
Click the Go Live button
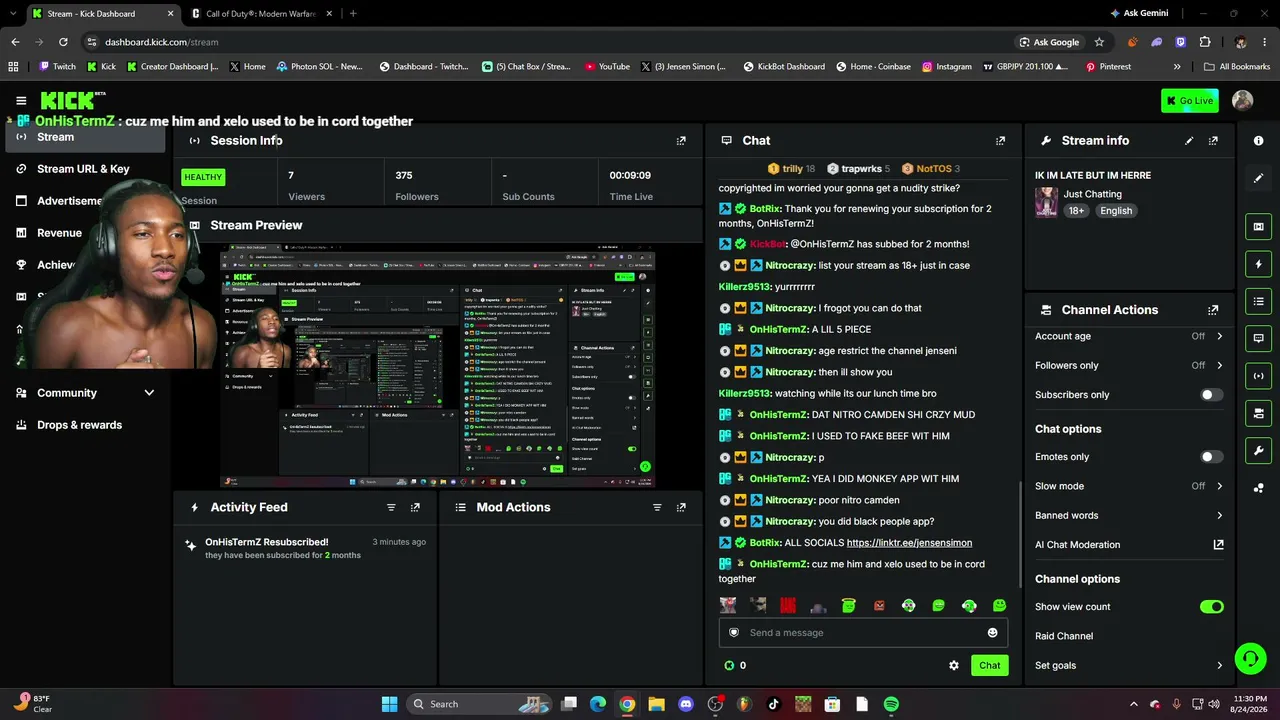point(1190,100)
